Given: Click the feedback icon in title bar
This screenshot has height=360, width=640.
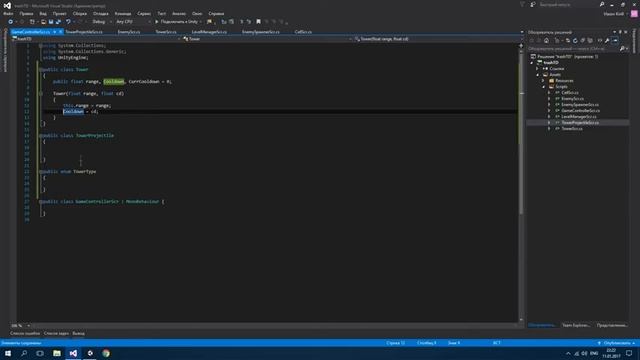Looking at the screenshot, I should pyautogui.click(x=533, y=4).
